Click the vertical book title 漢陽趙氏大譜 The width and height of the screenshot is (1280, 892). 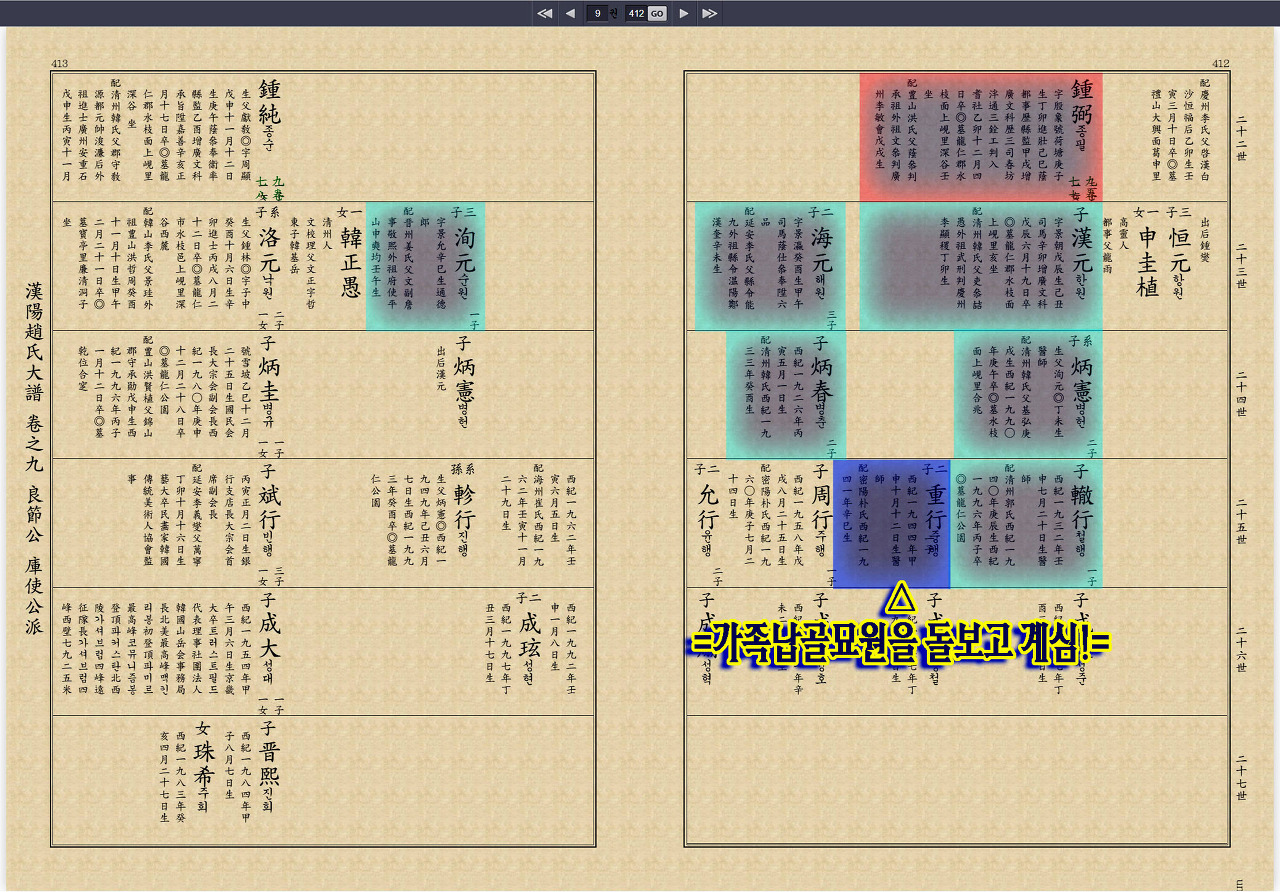click(x=34, y=343)
